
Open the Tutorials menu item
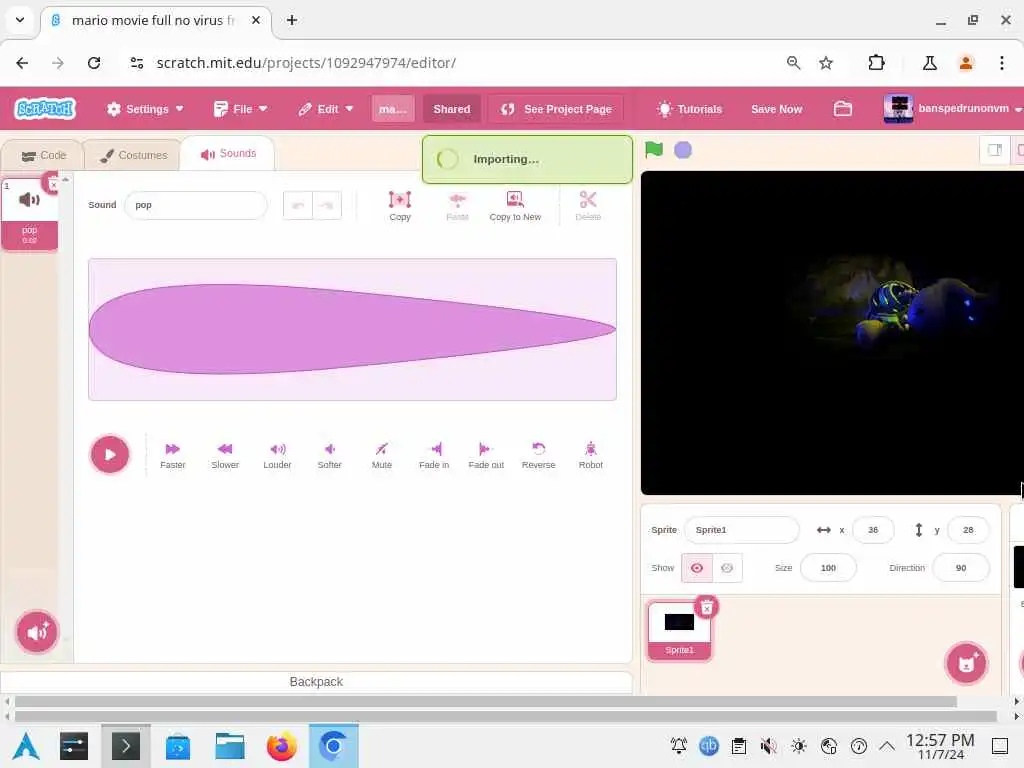pyautogui.click(x=690, y=109)
